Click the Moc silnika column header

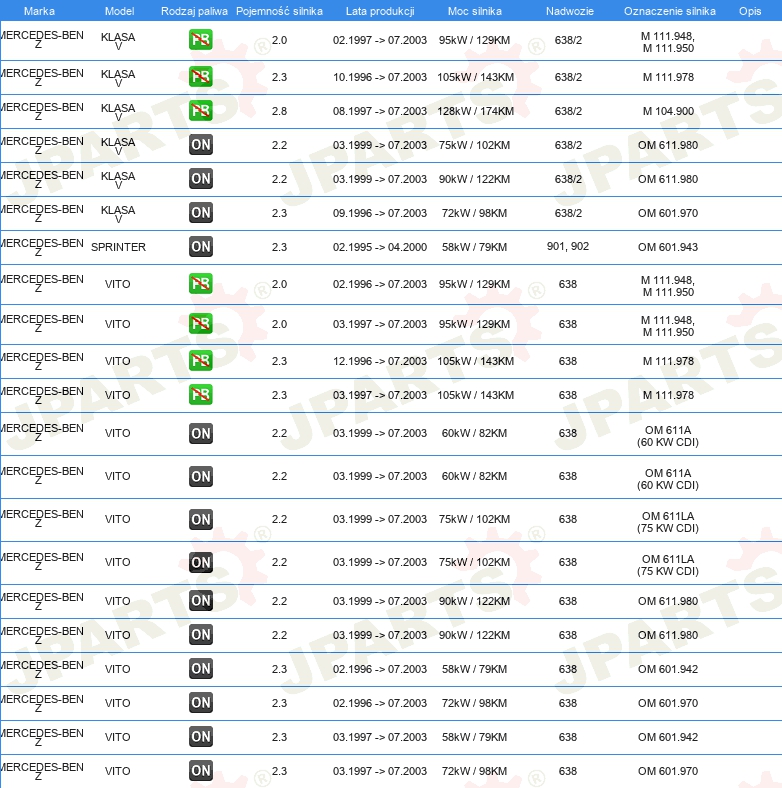(475, 11)
